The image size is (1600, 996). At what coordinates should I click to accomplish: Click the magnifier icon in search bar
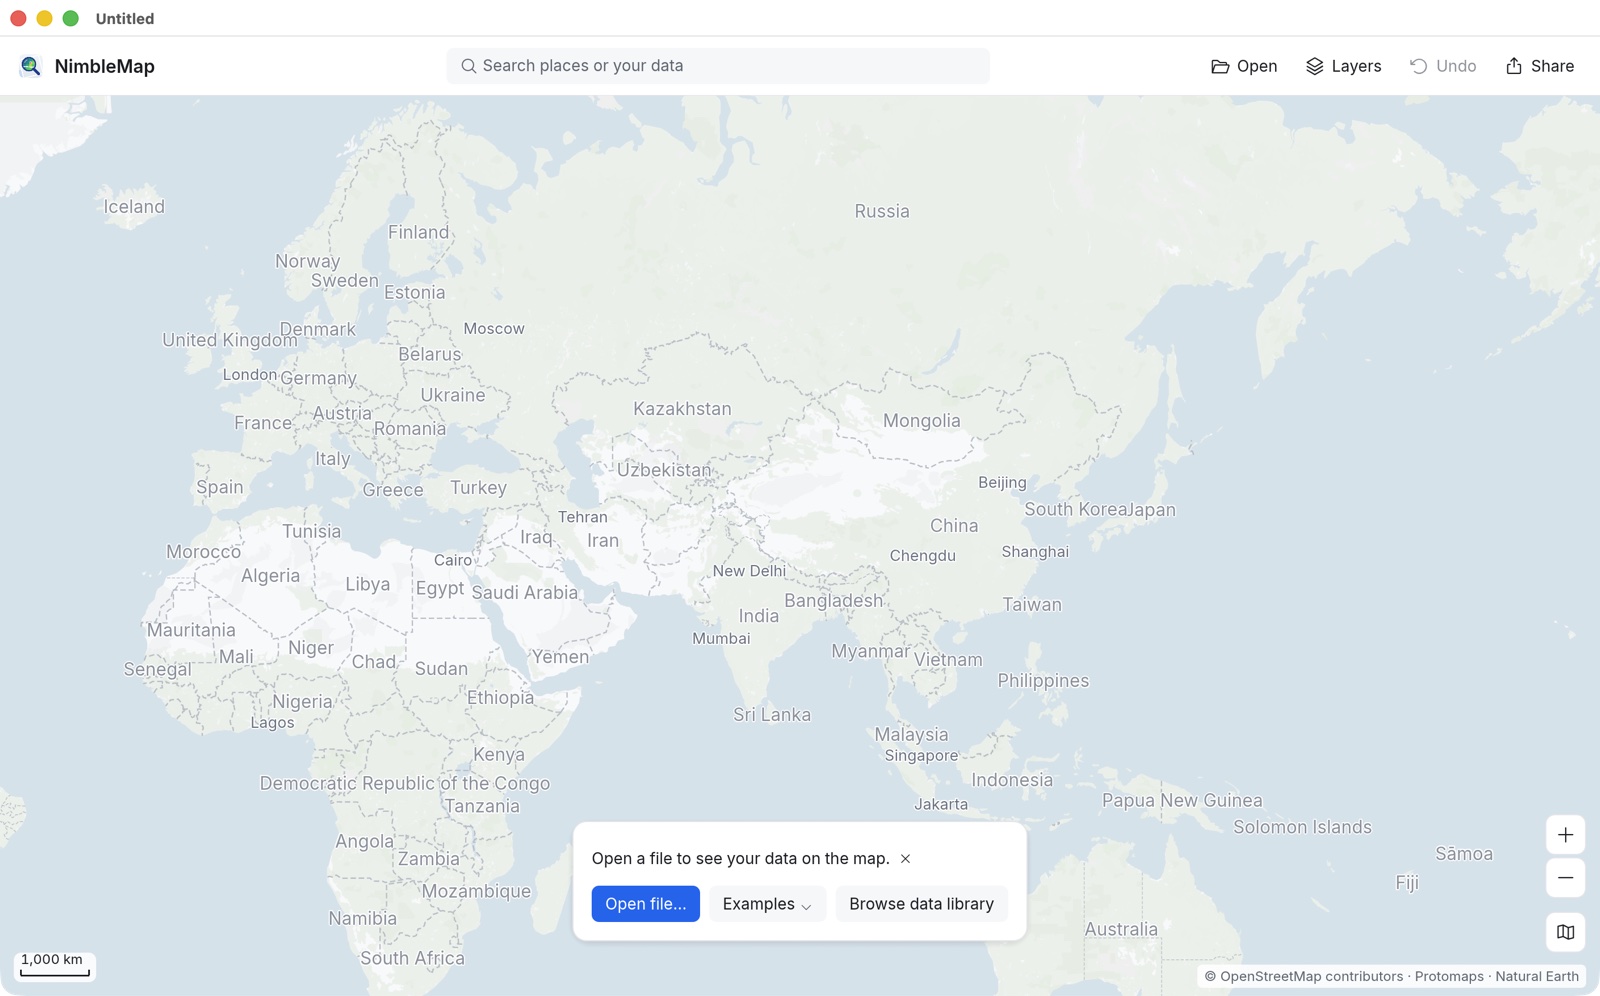[468, 66]
